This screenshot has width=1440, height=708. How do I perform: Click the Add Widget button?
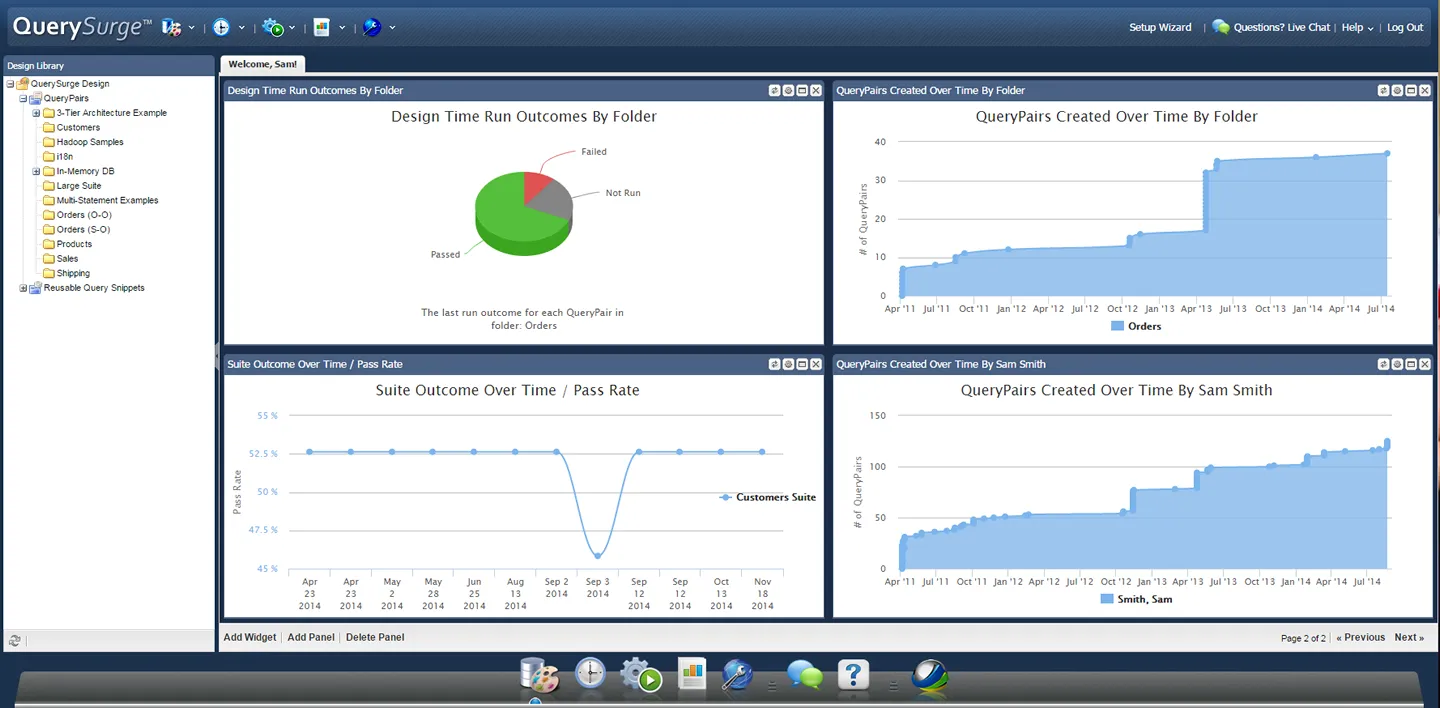click(249, 637)
